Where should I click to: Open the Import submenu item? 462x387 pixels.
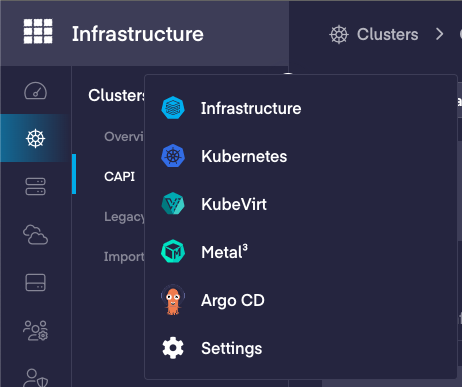[124, 257]
